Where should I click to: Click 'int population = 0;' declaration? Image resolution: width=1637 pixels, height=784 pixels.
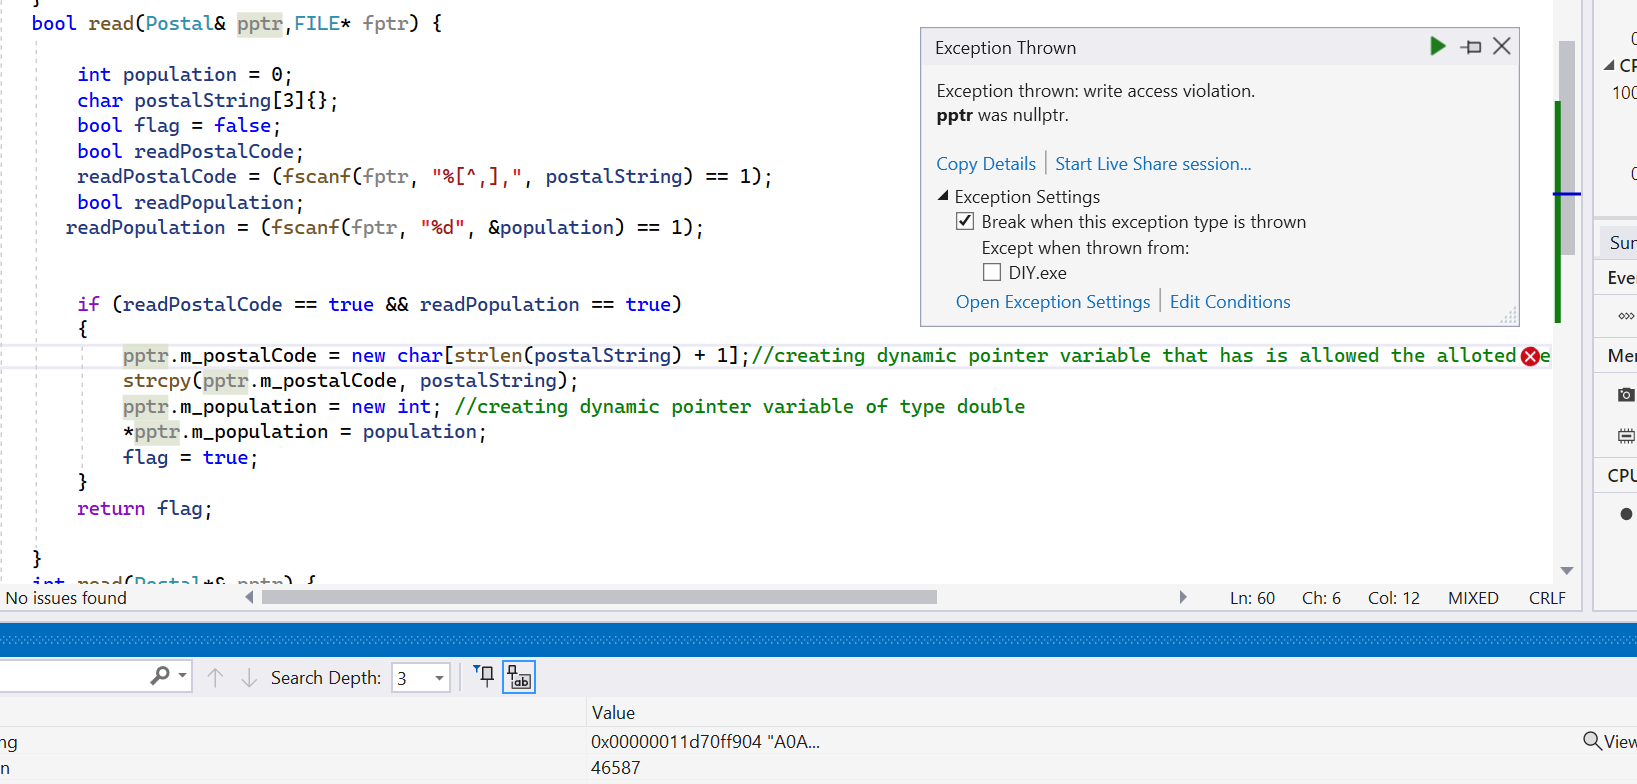click(x=185, y=75)
